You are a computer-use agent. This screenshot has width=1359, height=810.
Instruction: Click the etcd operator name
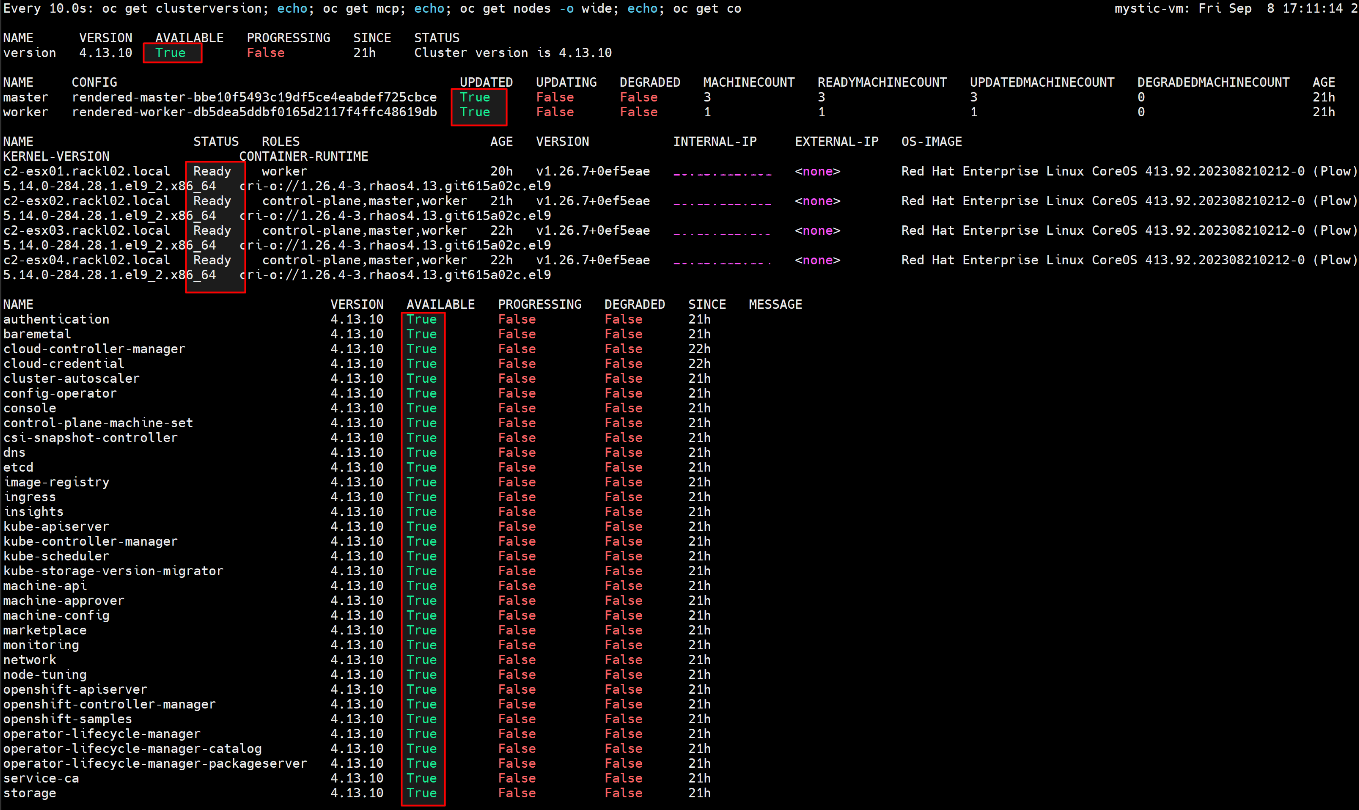pyautogui.click(x=18, y=467)
